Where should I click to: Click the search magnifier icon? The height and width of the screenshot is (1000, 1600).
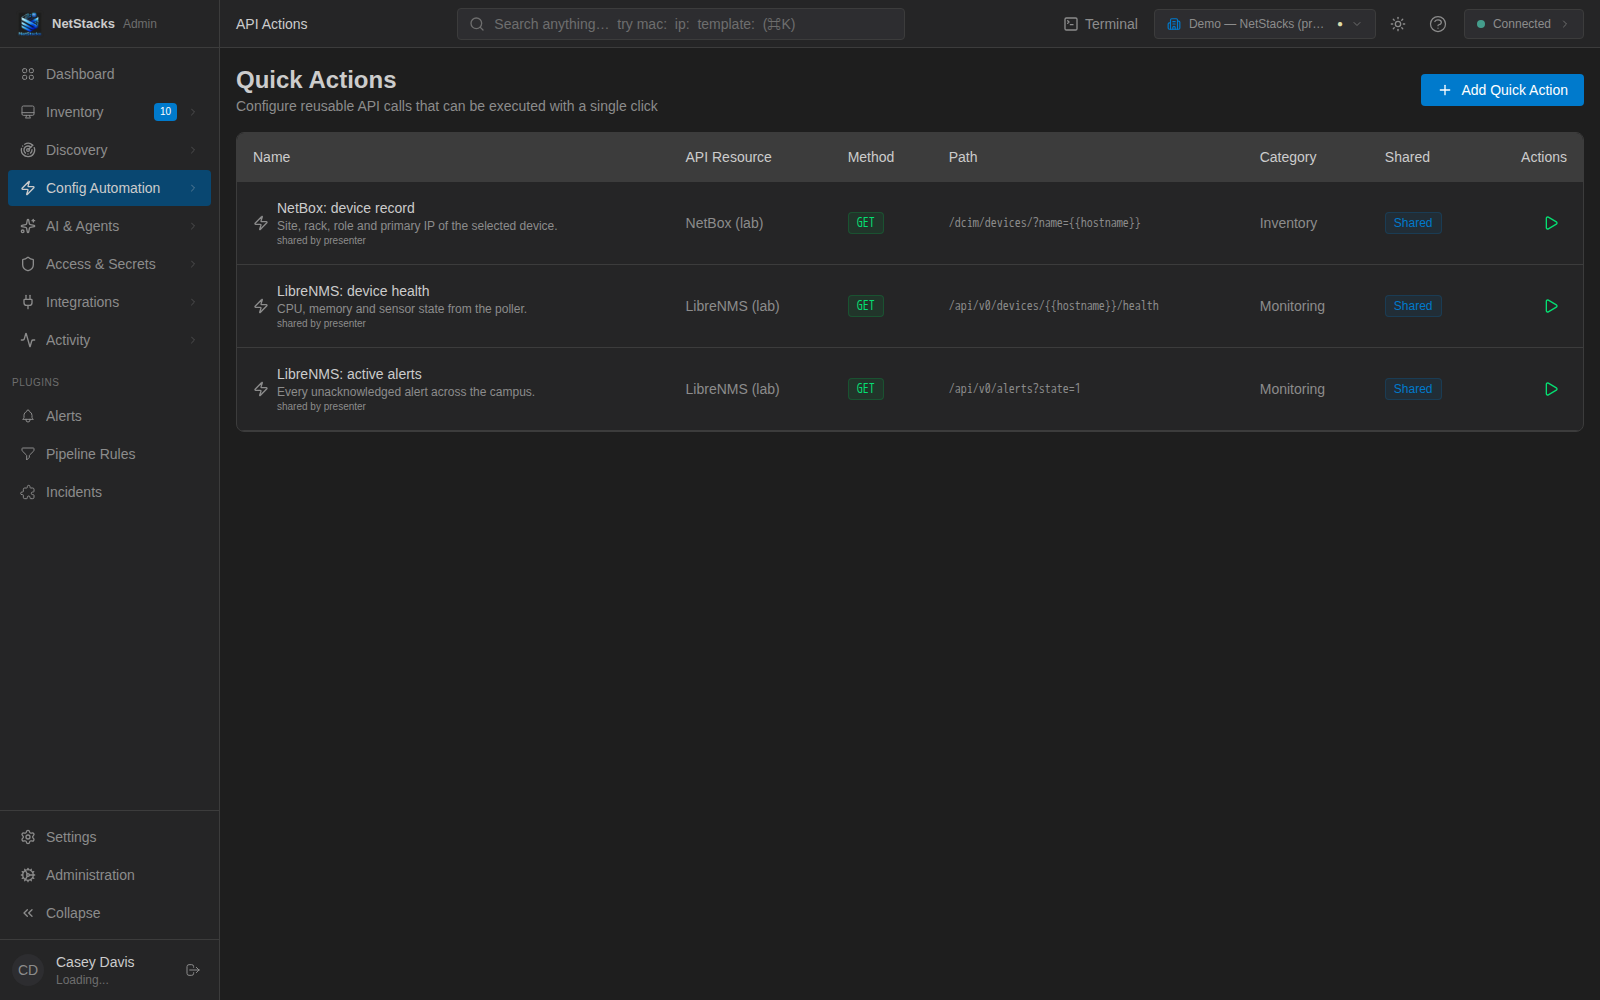[477, 24]
